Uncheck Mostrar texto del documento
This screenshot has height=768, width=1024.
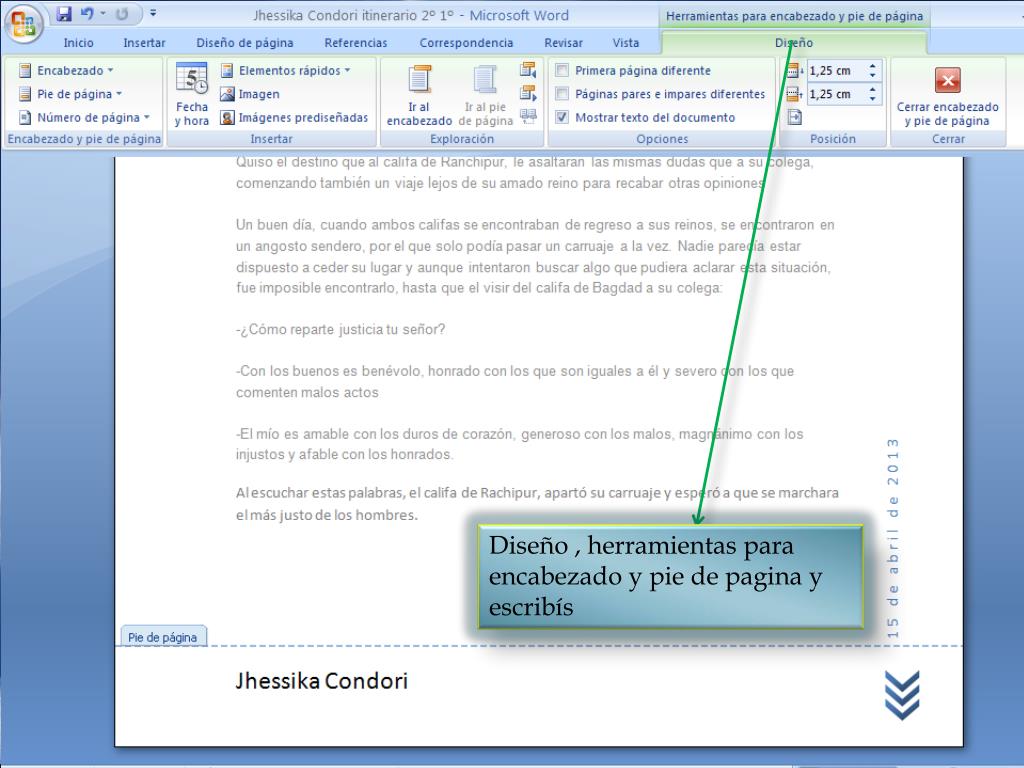point(645,118)
